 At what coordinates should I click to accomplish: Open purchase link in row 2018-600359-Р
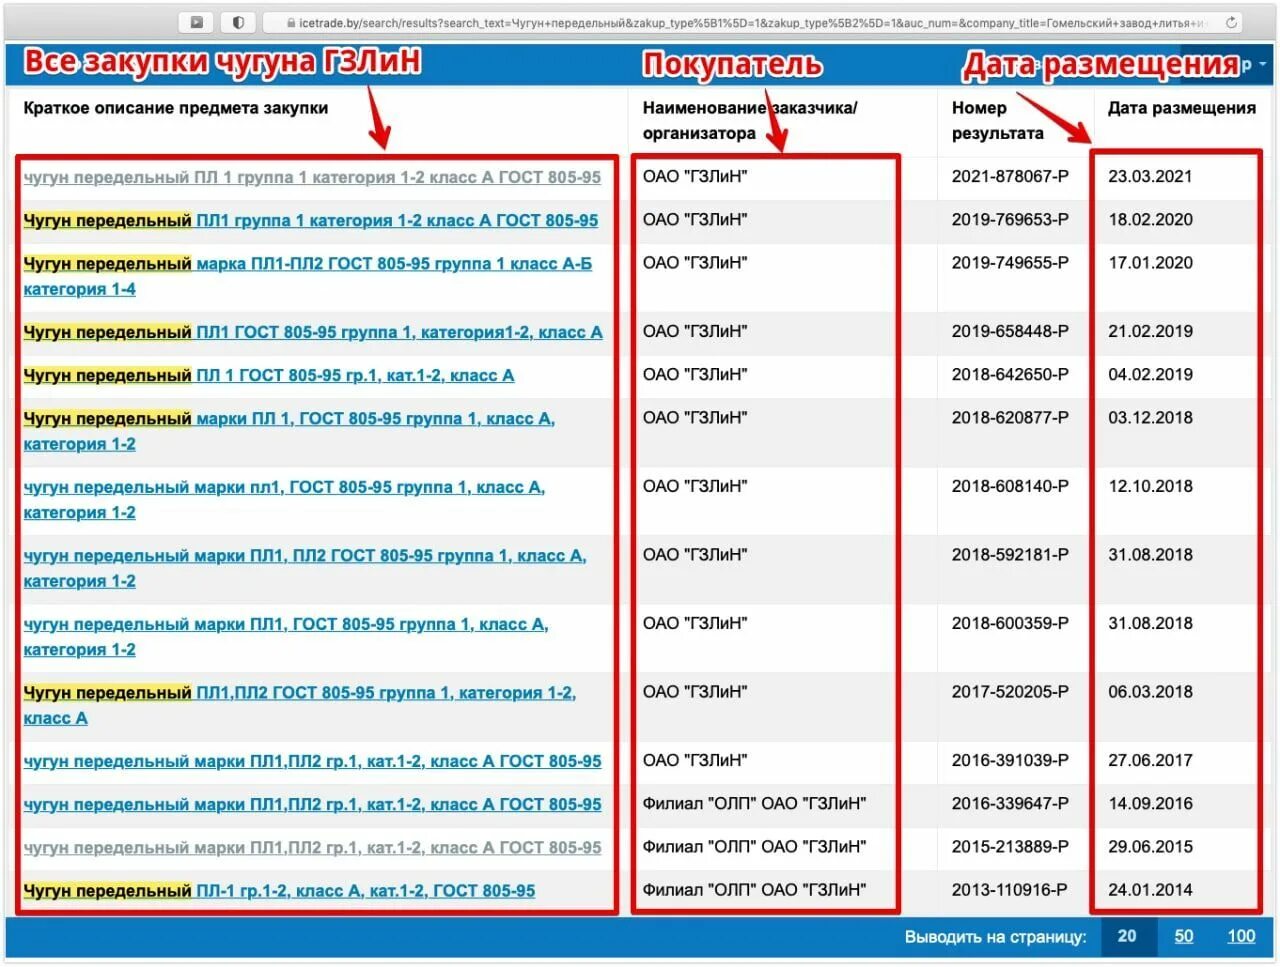(286, 636)
